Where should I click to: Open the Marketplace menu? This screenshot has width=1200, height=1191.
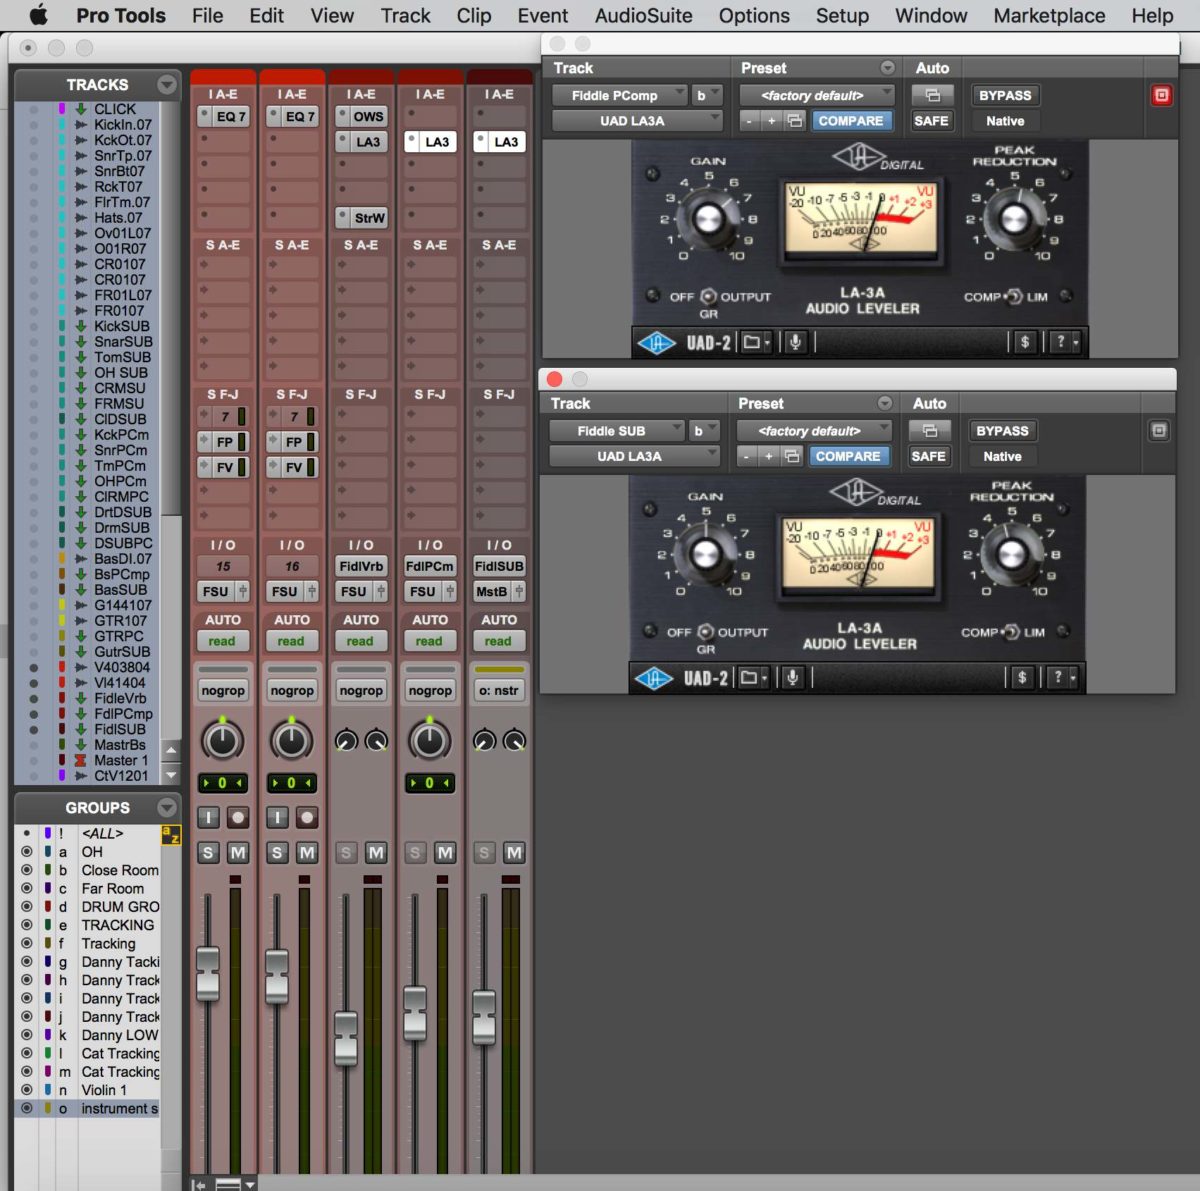click(1049, 15)
